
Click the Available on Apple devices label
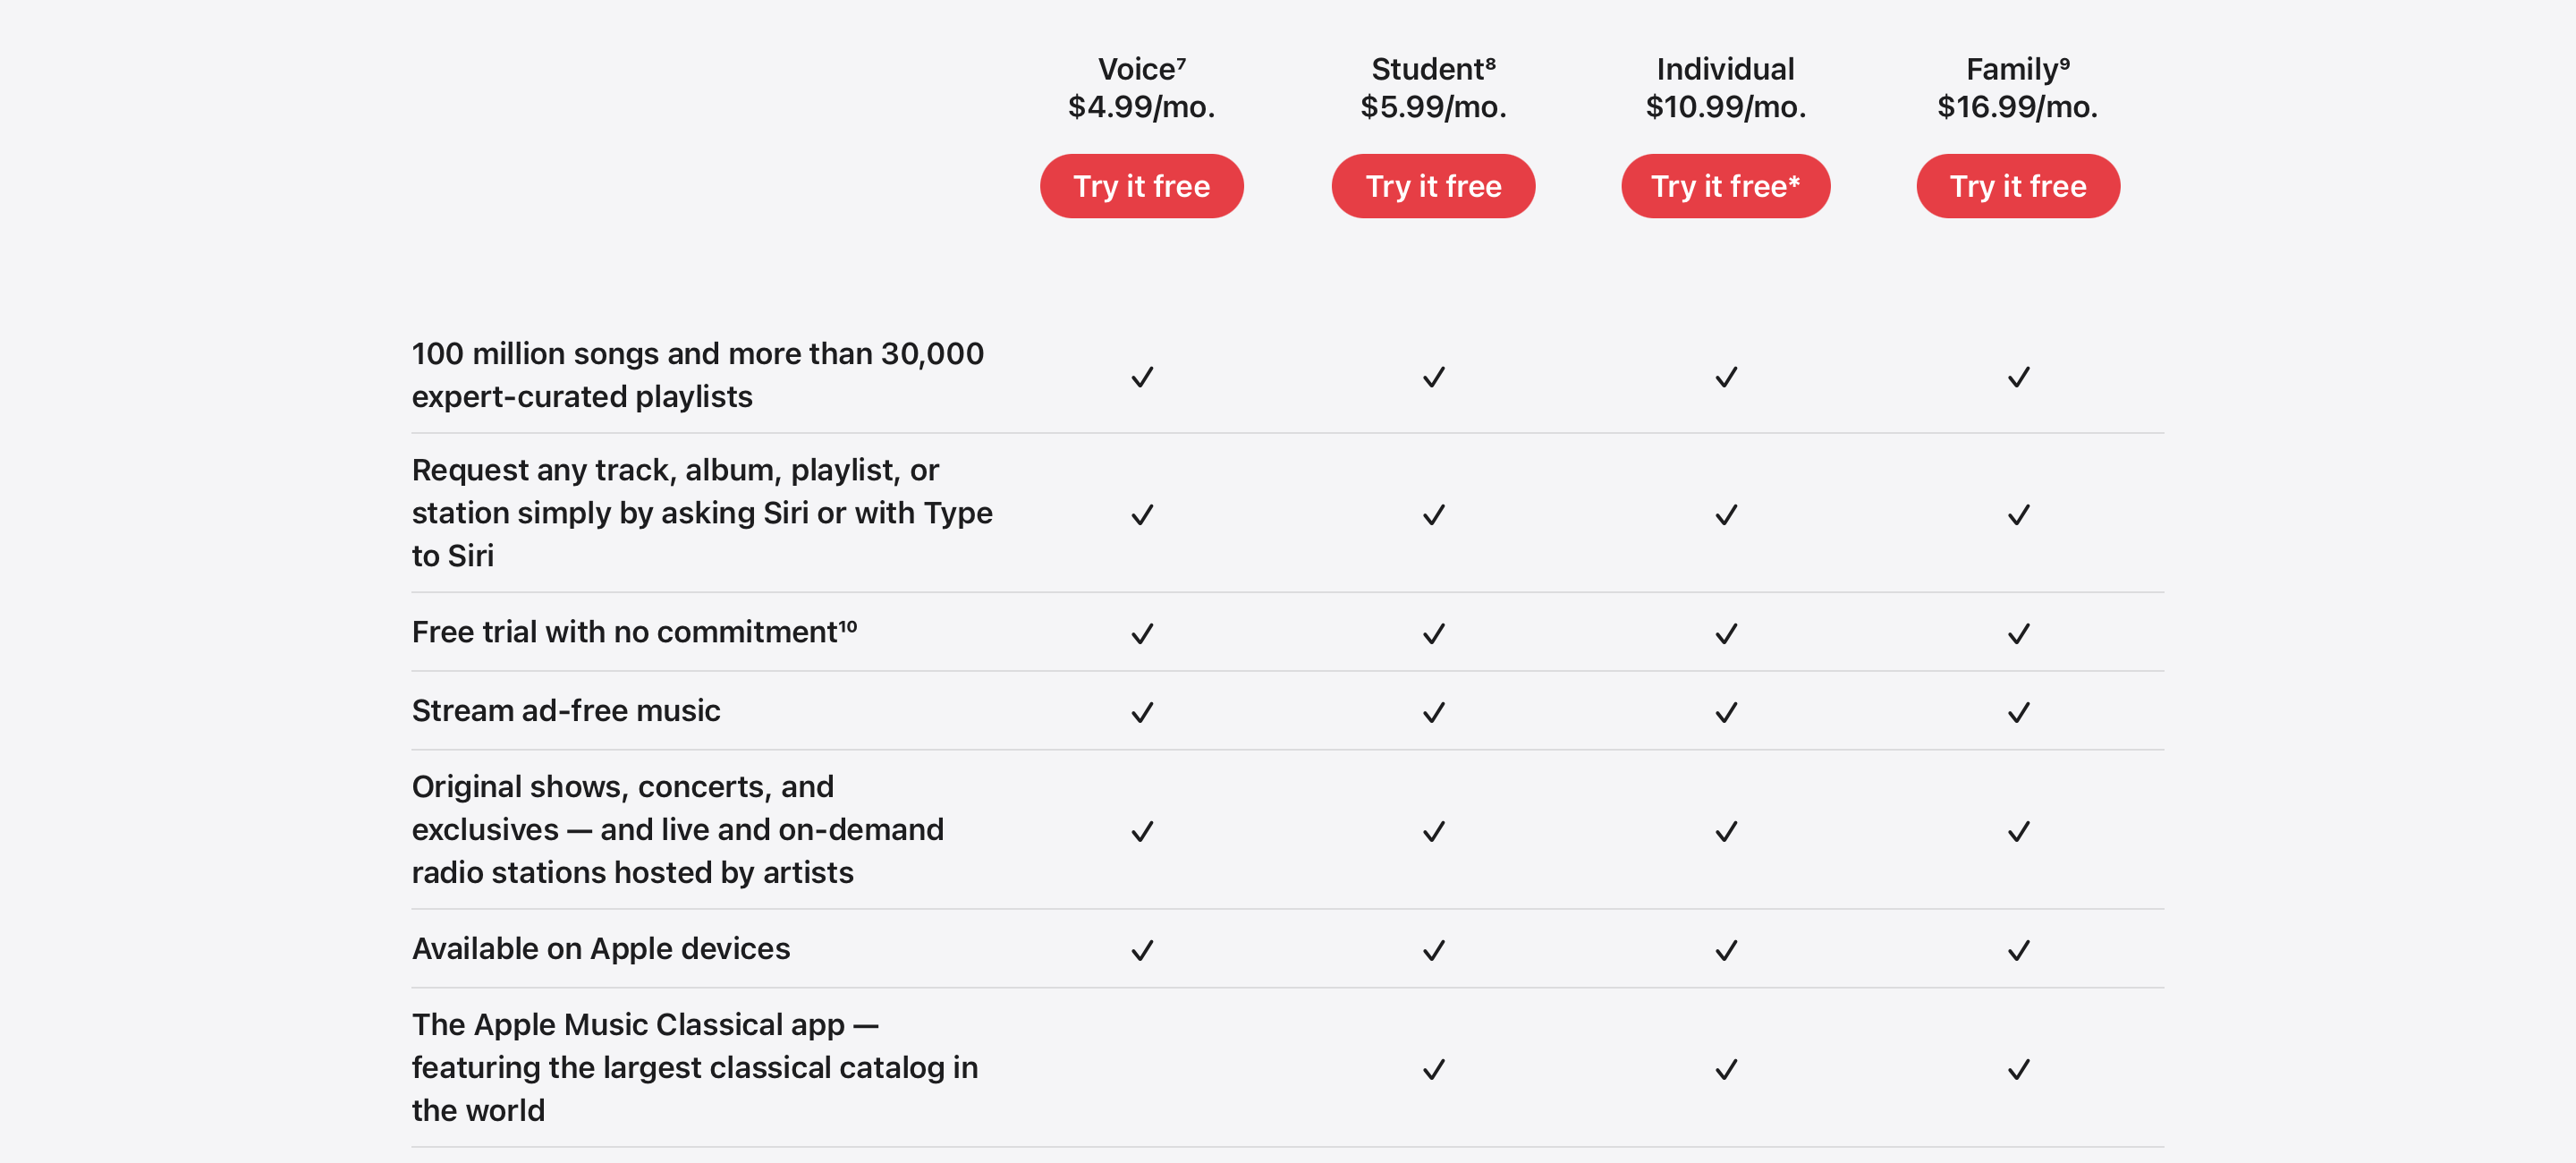click(x=601, y=948)
